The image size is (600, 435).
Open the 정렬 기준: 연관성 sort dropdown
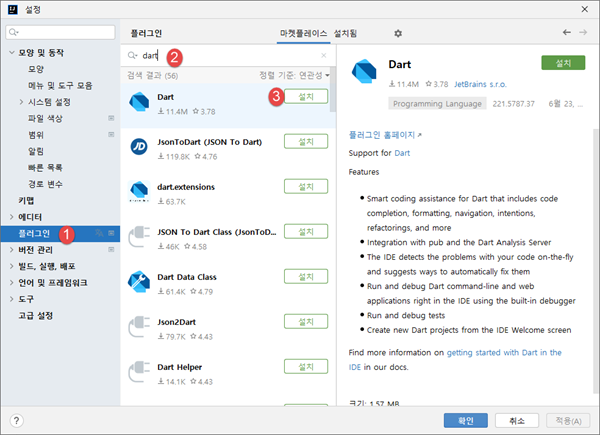(x=294, y=75)
